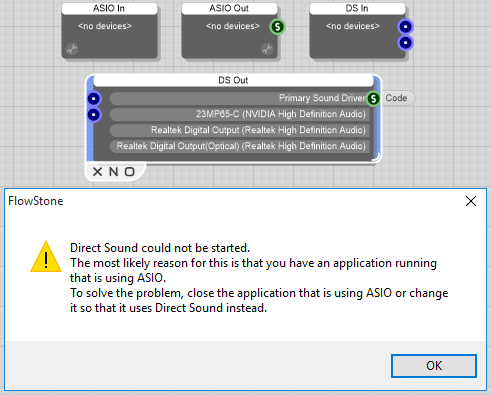Click the N button below DS Out

pyautogui.click(x=113, y=172)
